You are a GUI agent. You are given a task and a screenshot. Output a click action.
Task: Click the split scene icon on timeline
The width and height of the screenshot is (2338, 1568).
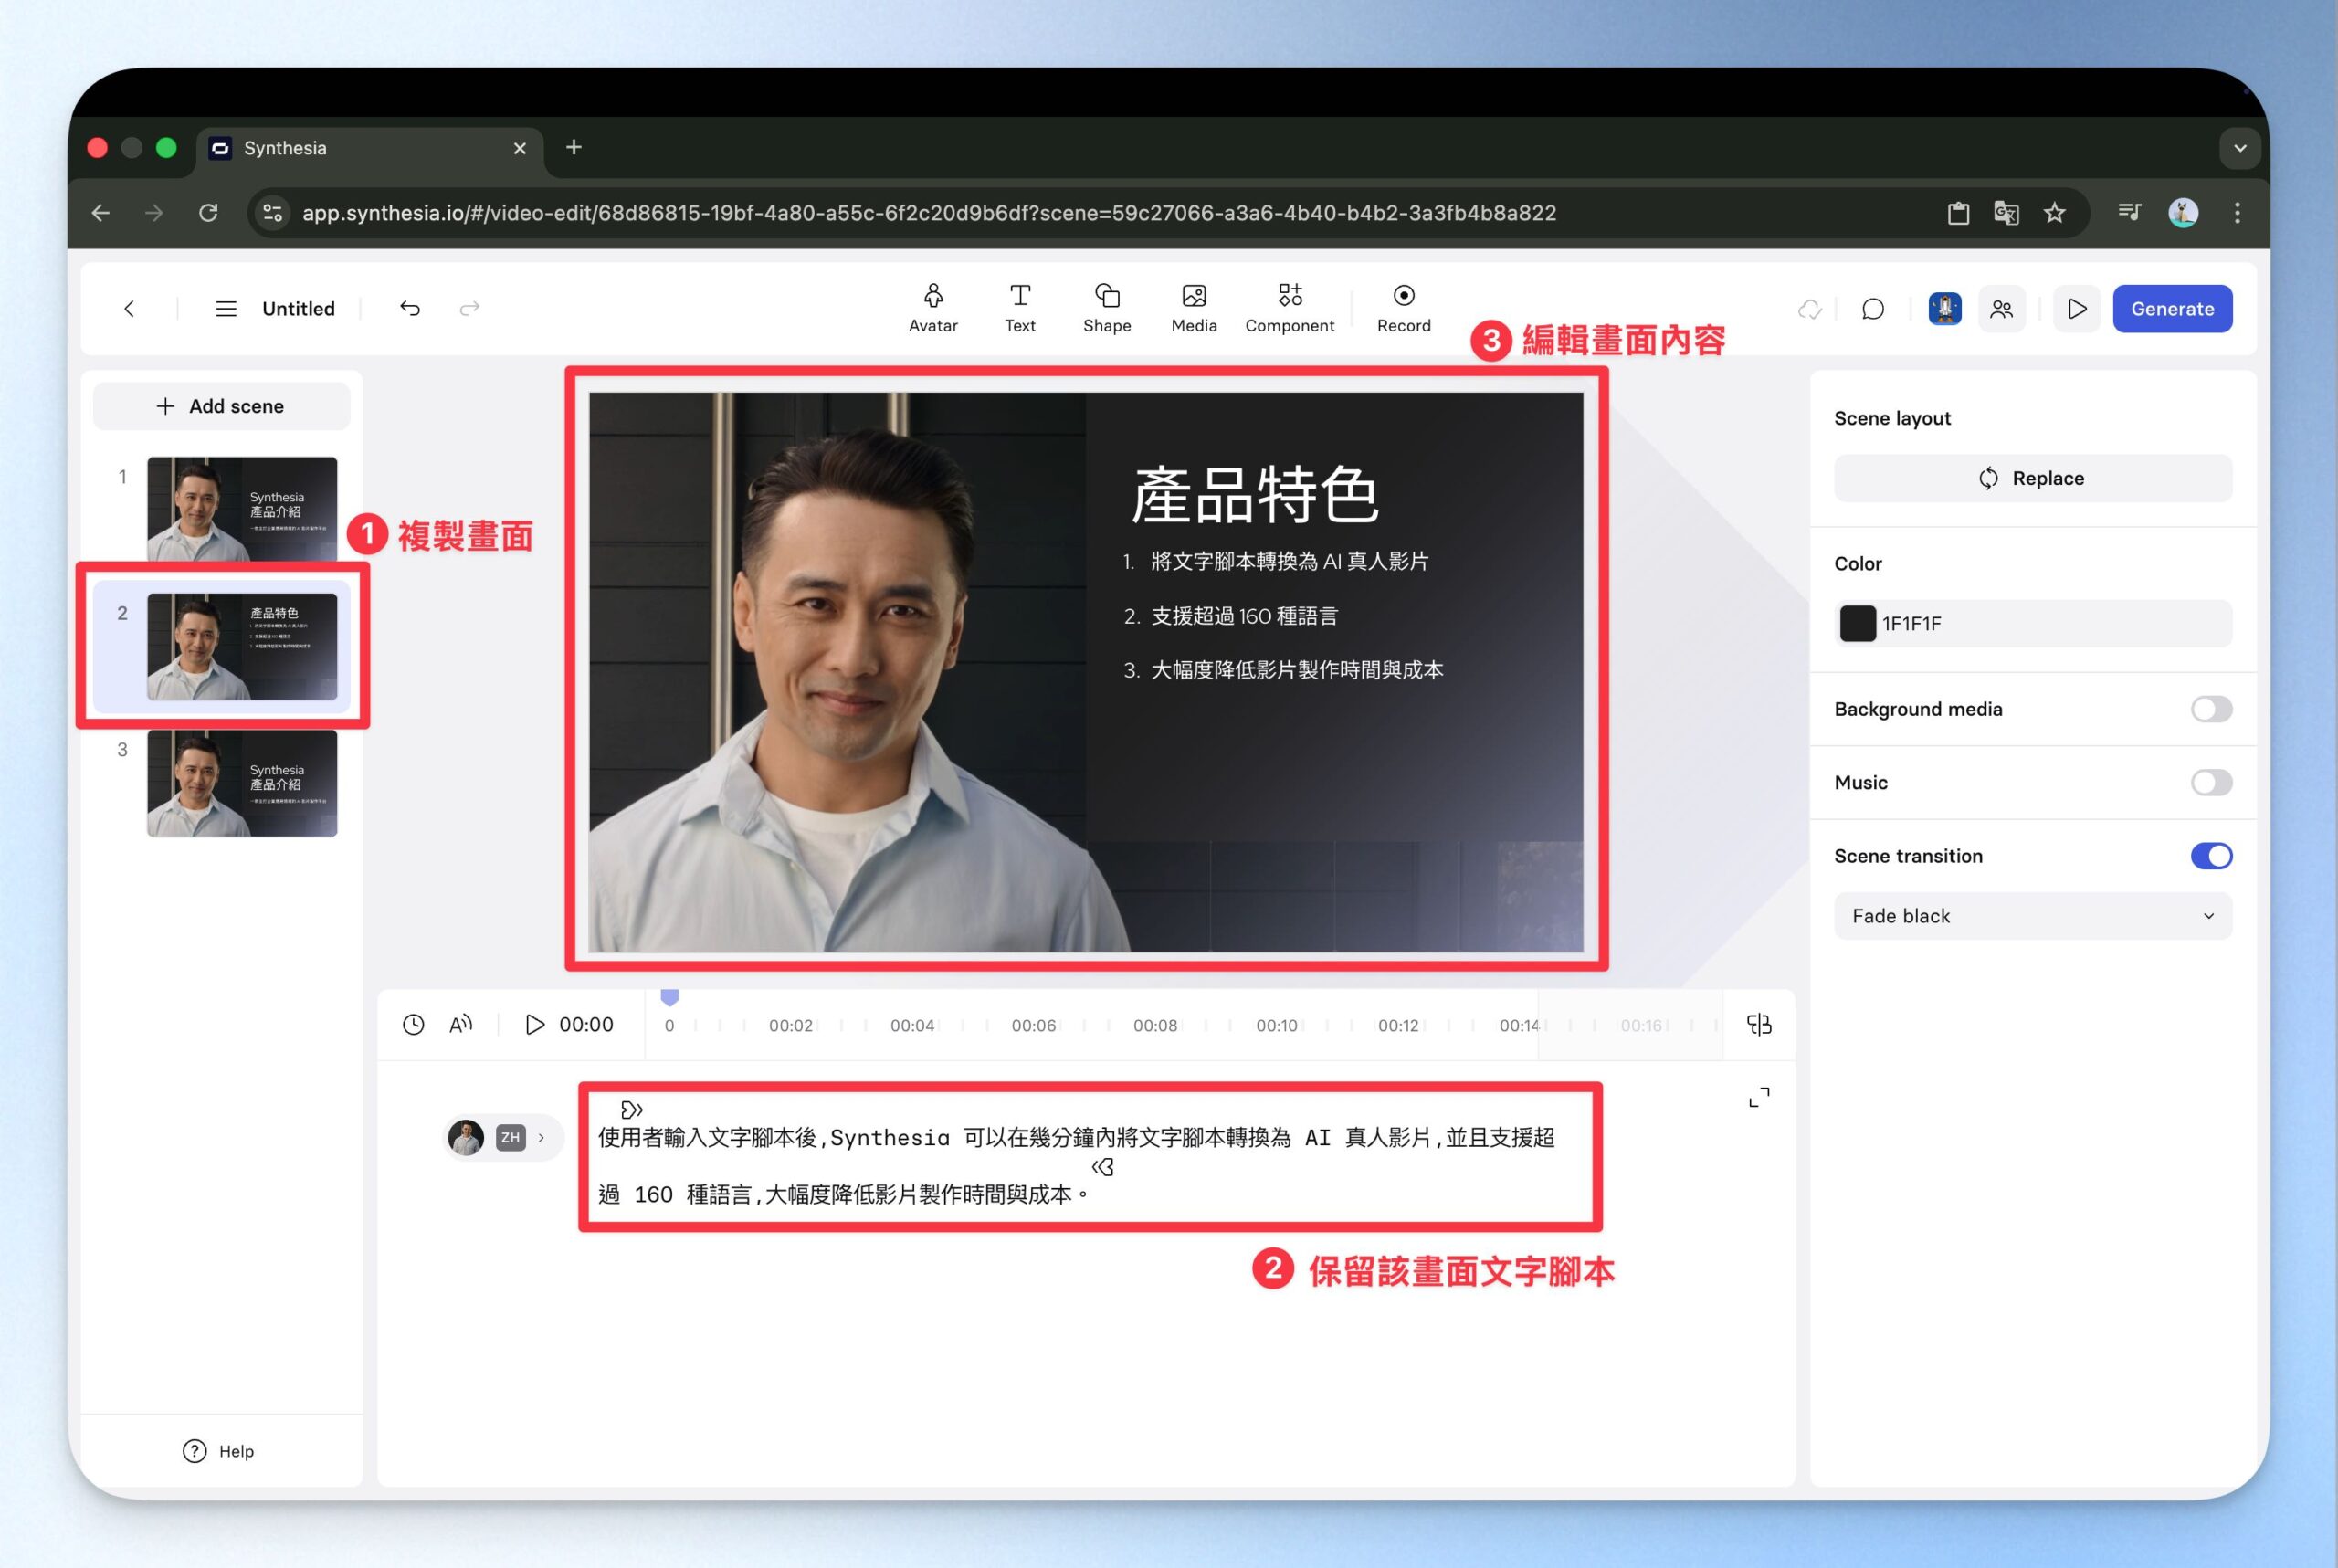1758,1024
